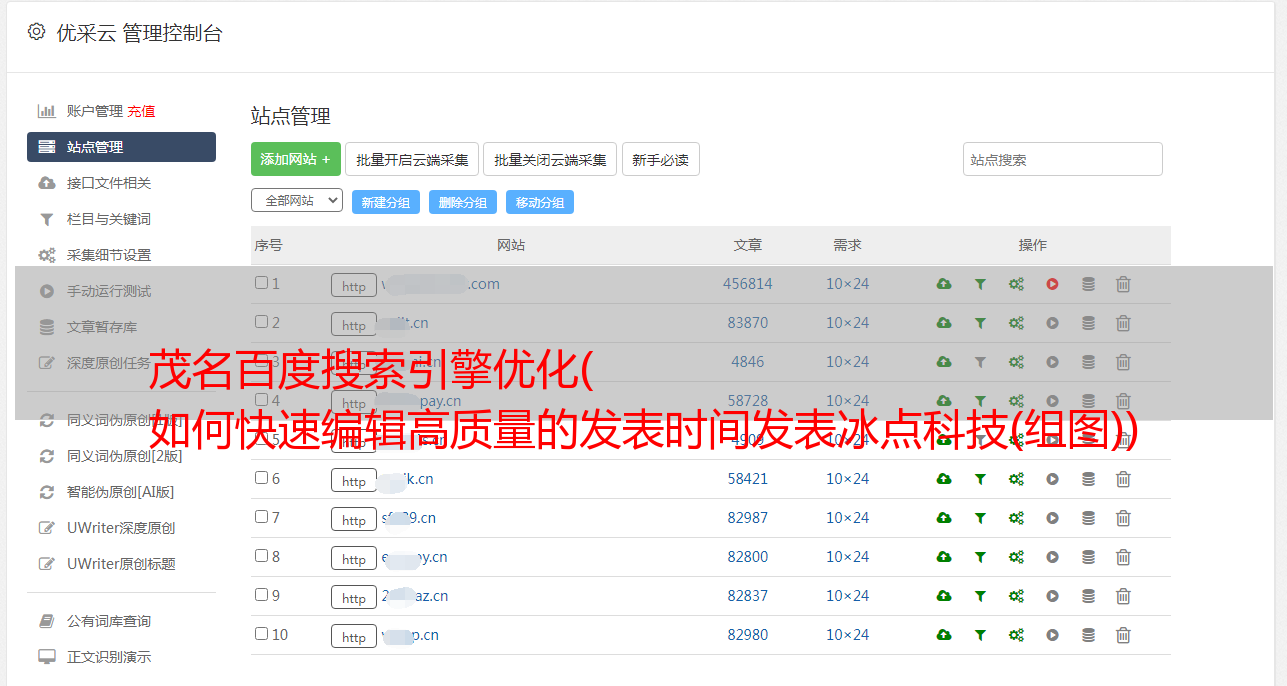The image size is (1287, 686).
Task: Open 正文识别演示 sidebar item
Action: 108,657
